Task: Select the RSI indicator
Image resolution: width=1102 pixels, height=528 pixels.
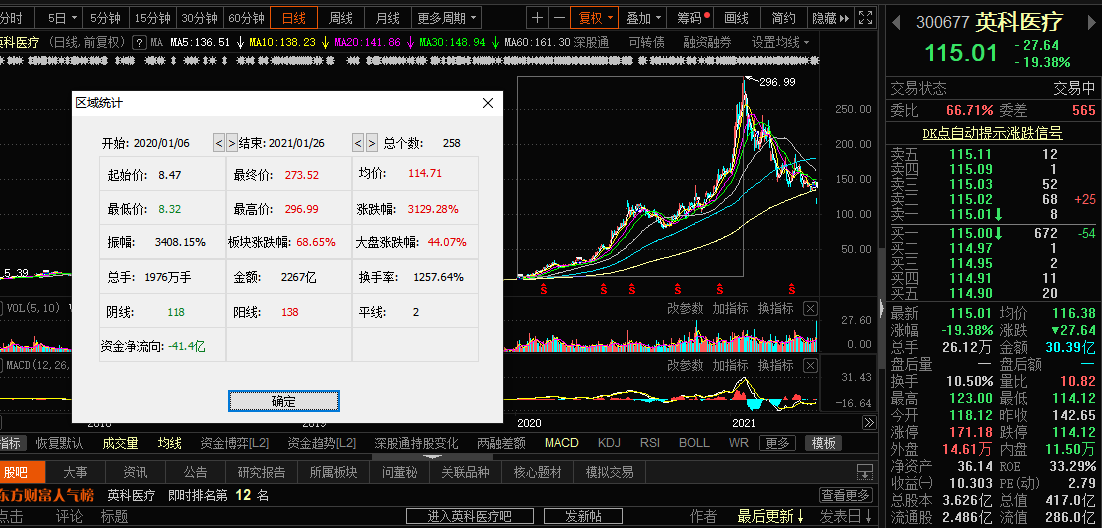Action: (649, 443)
